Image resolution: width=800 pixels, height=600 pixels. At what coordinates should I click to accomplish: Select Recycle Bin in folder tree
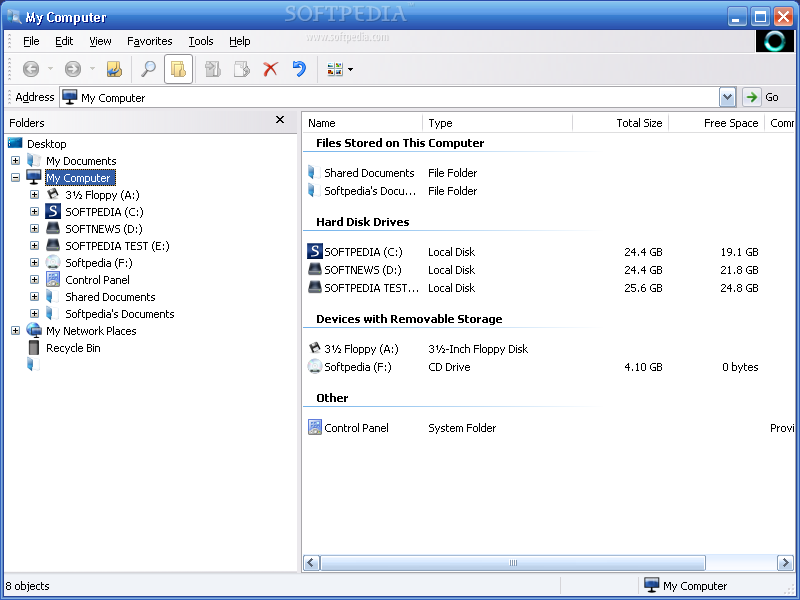point(73,348)
